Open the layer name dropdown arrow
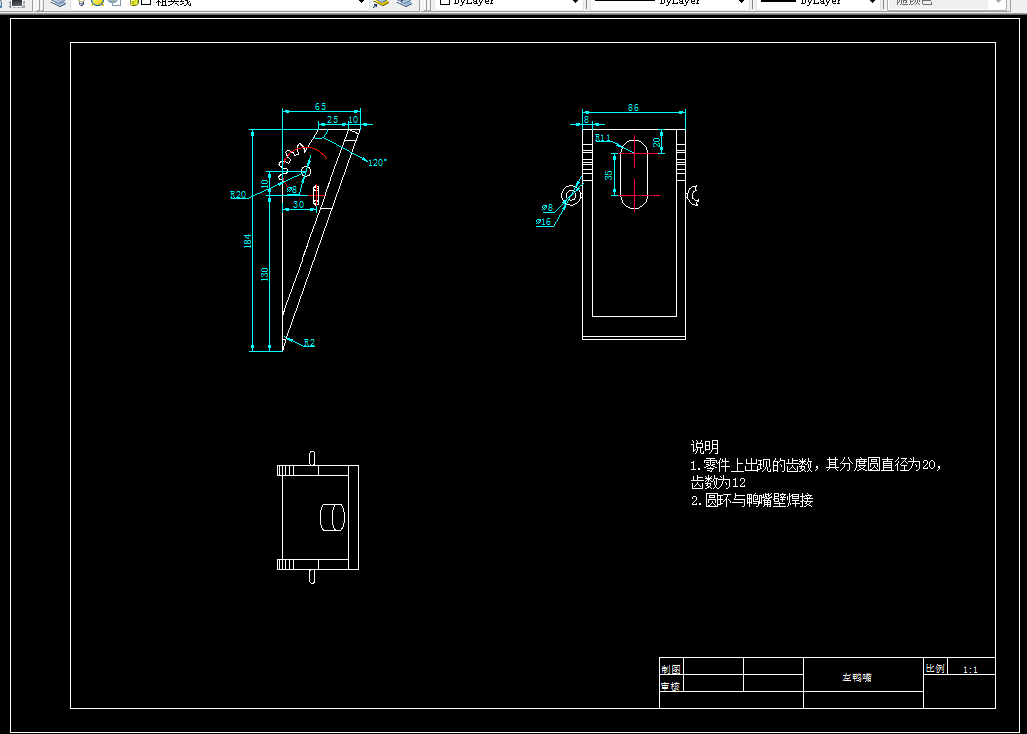The image size is (1027, 734). tap(361, 3)
